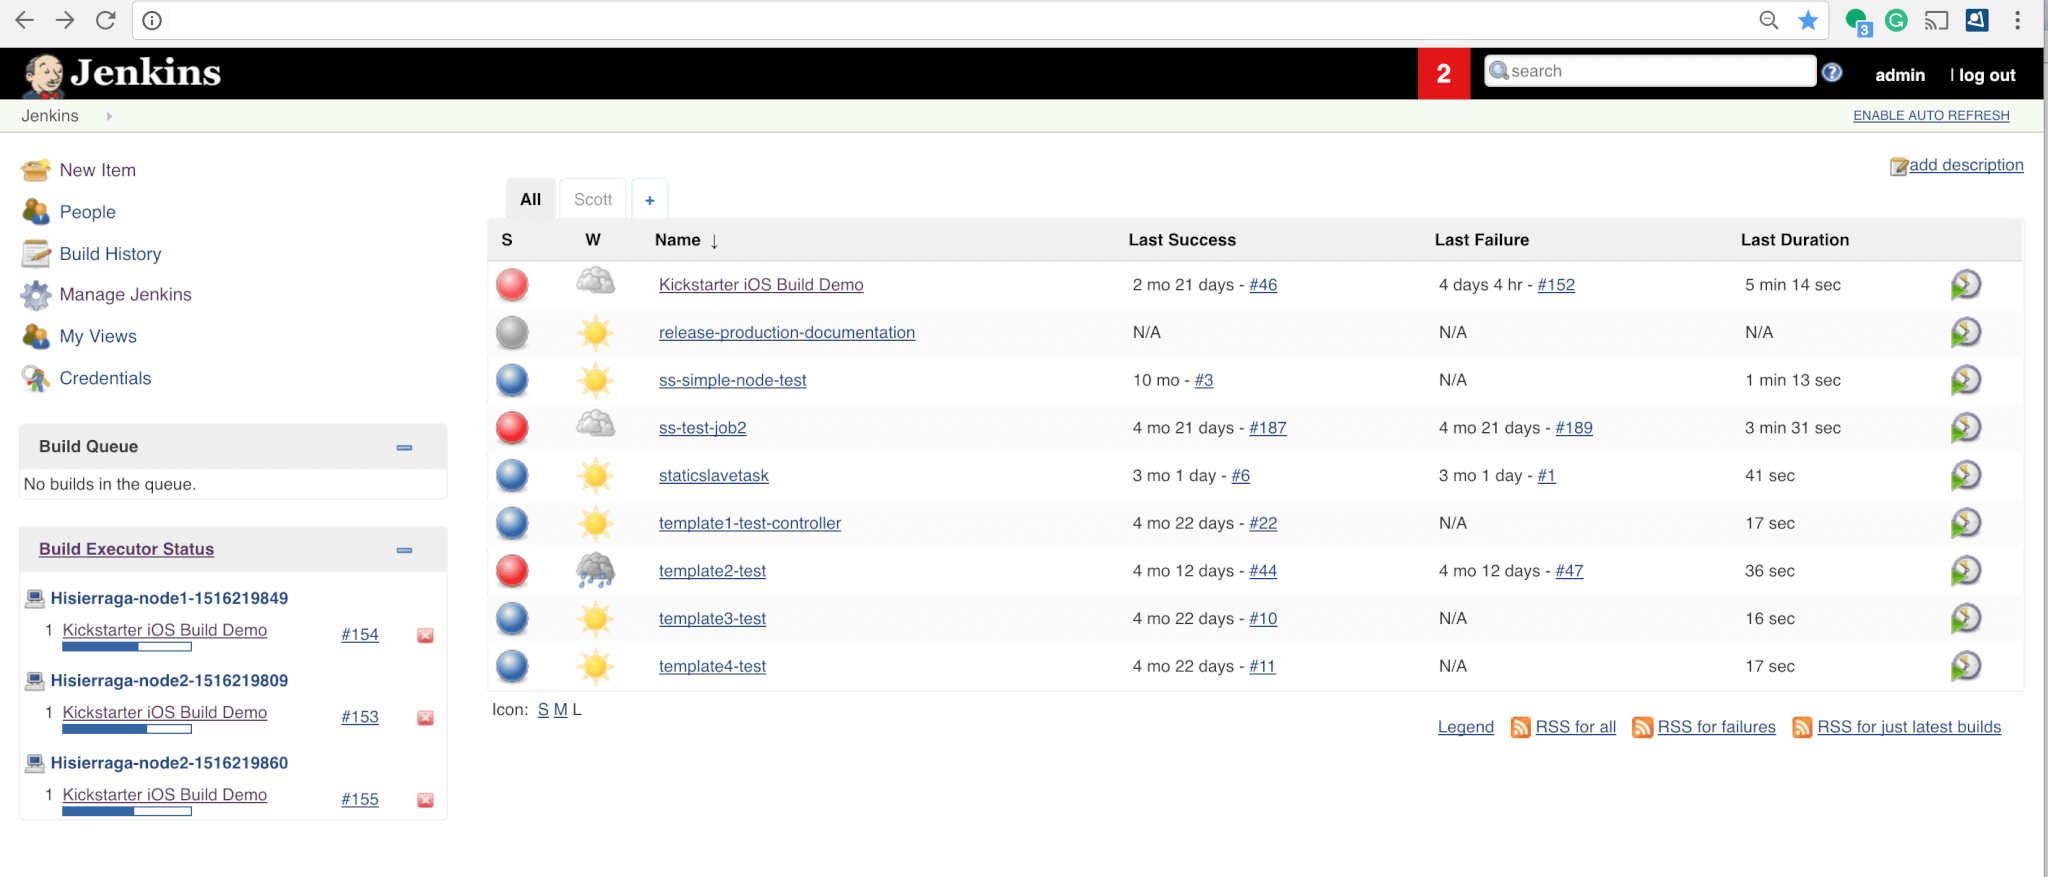This screenshot has height=877, width=2048.
Task: Sort table by the W weather column
Action: pyautogui.click(x=593, y=240)
